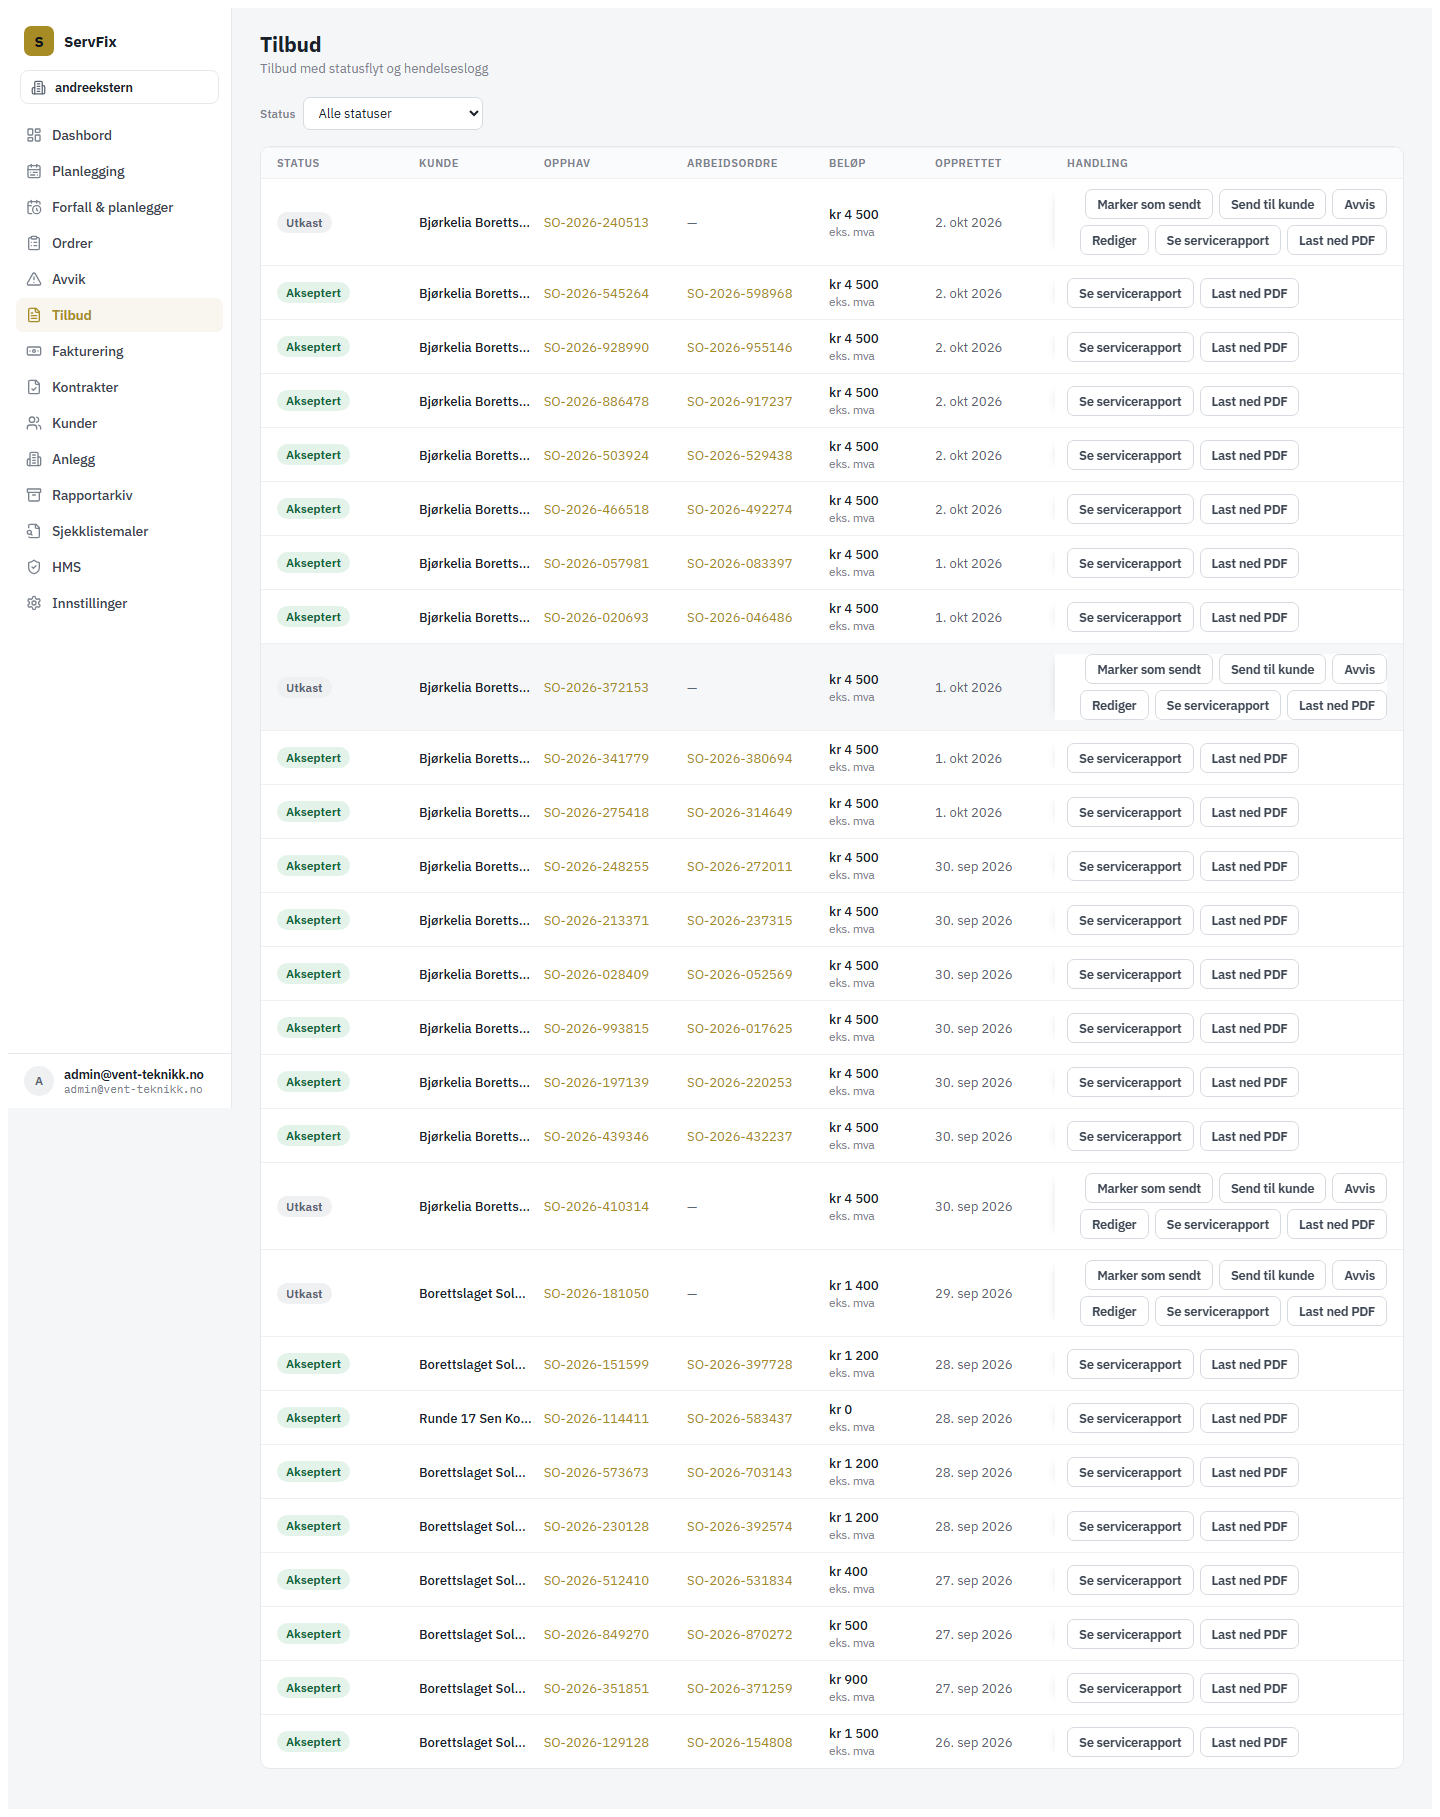Click the Planlegging calendar icon
Screen dimensions: 1440x1817
click(34, 171)
